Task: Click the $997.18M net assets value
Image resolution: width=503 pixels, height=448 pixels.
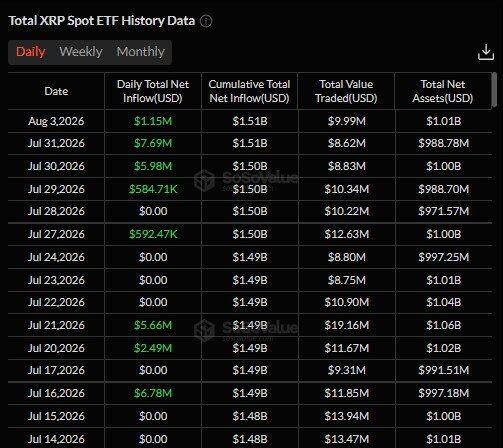Action: coord(444,393)
